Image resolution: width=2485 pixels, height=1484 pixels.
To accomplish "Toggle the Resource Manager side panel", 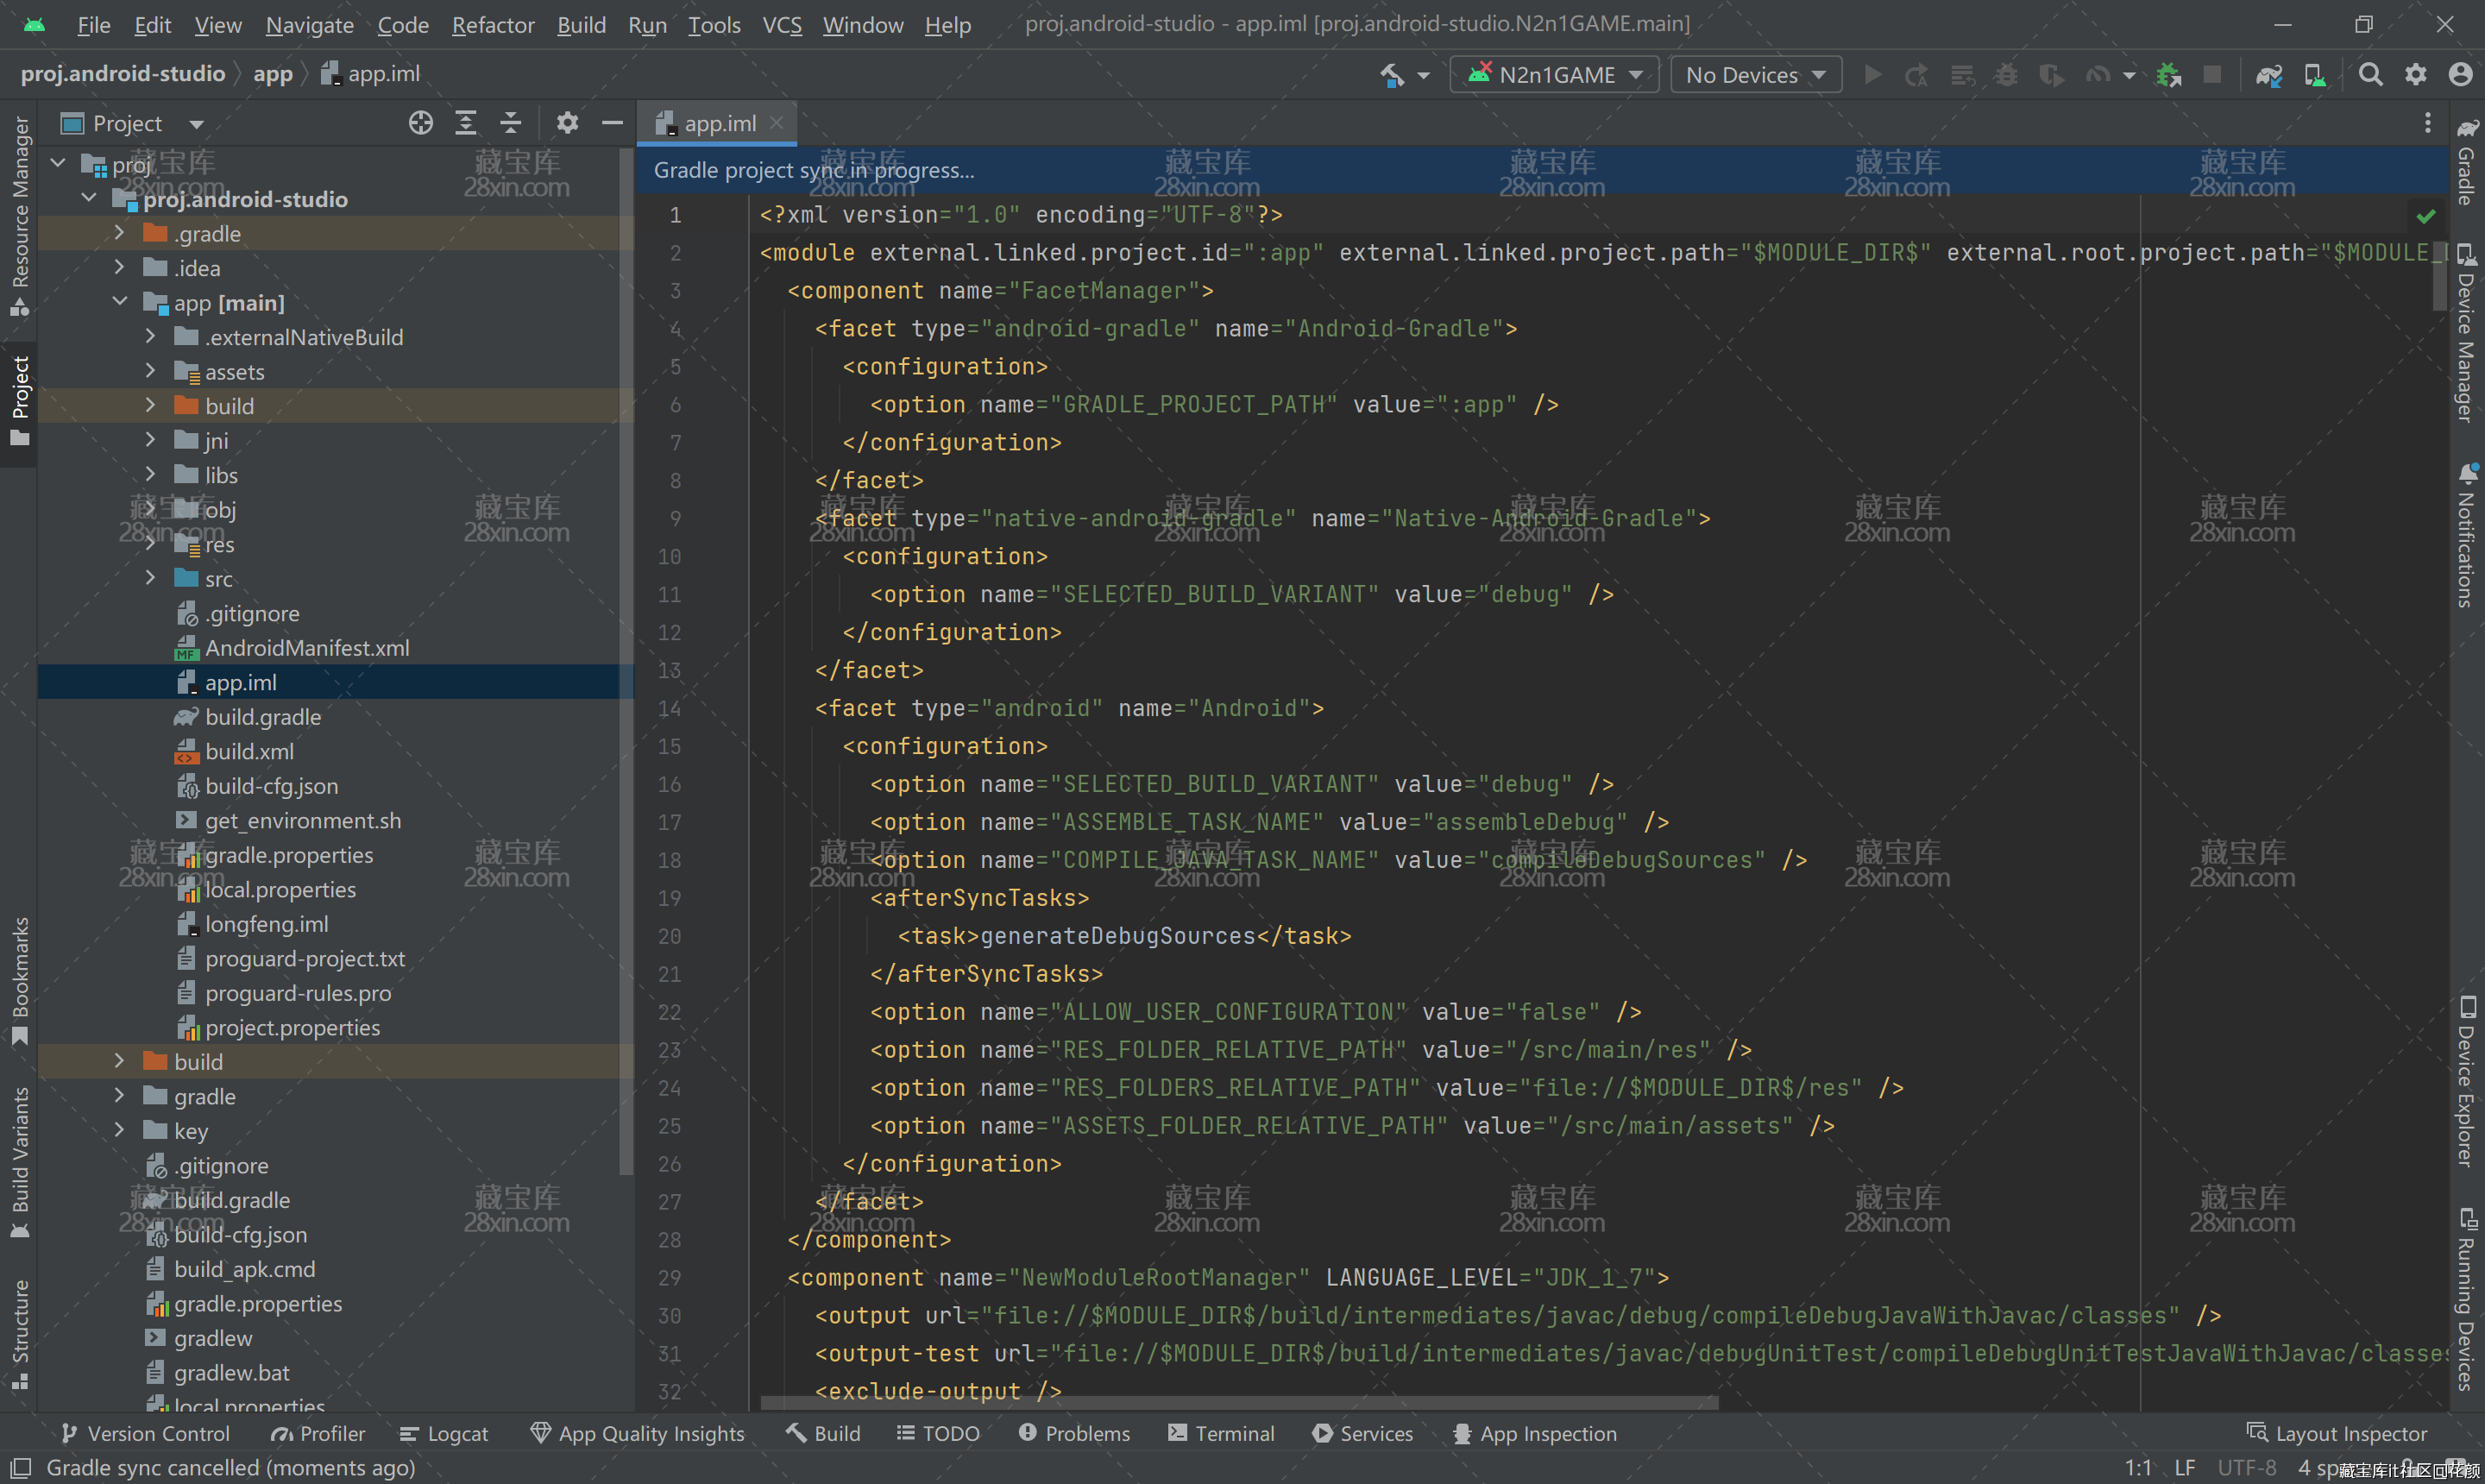I will tap(19, 215).
